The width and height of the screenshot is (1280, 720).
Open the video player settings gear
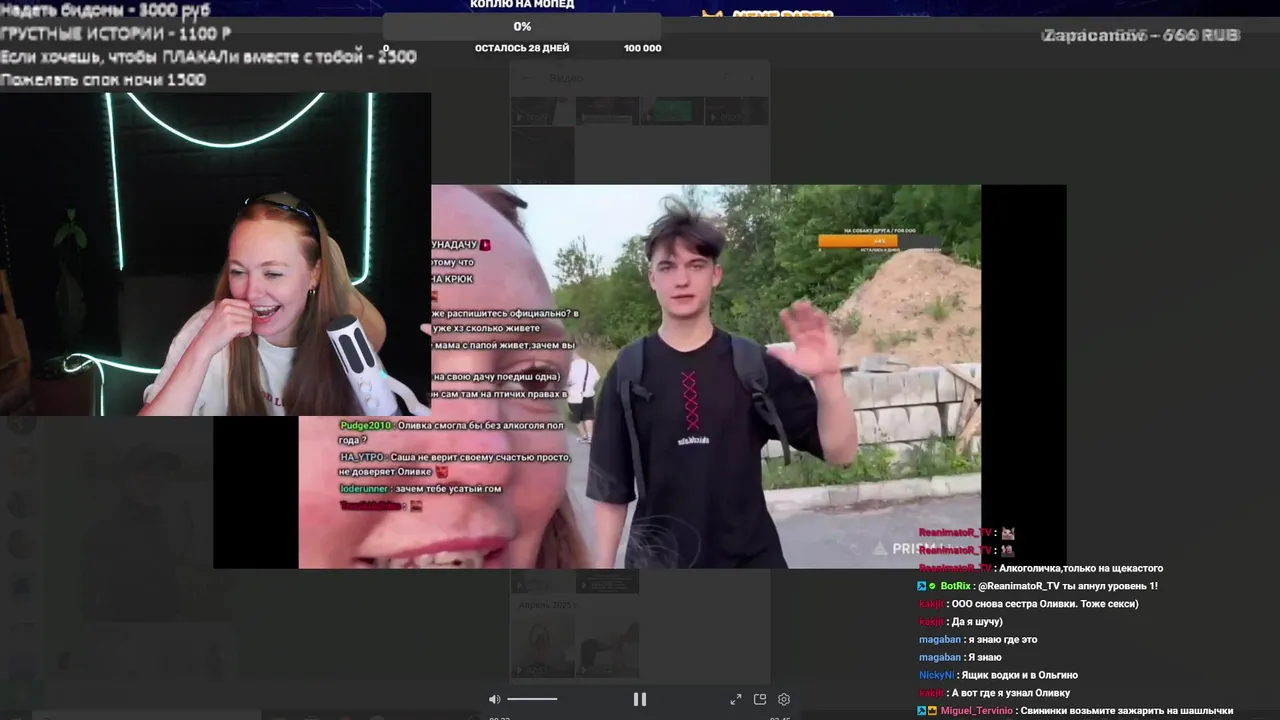pos(784,699)
